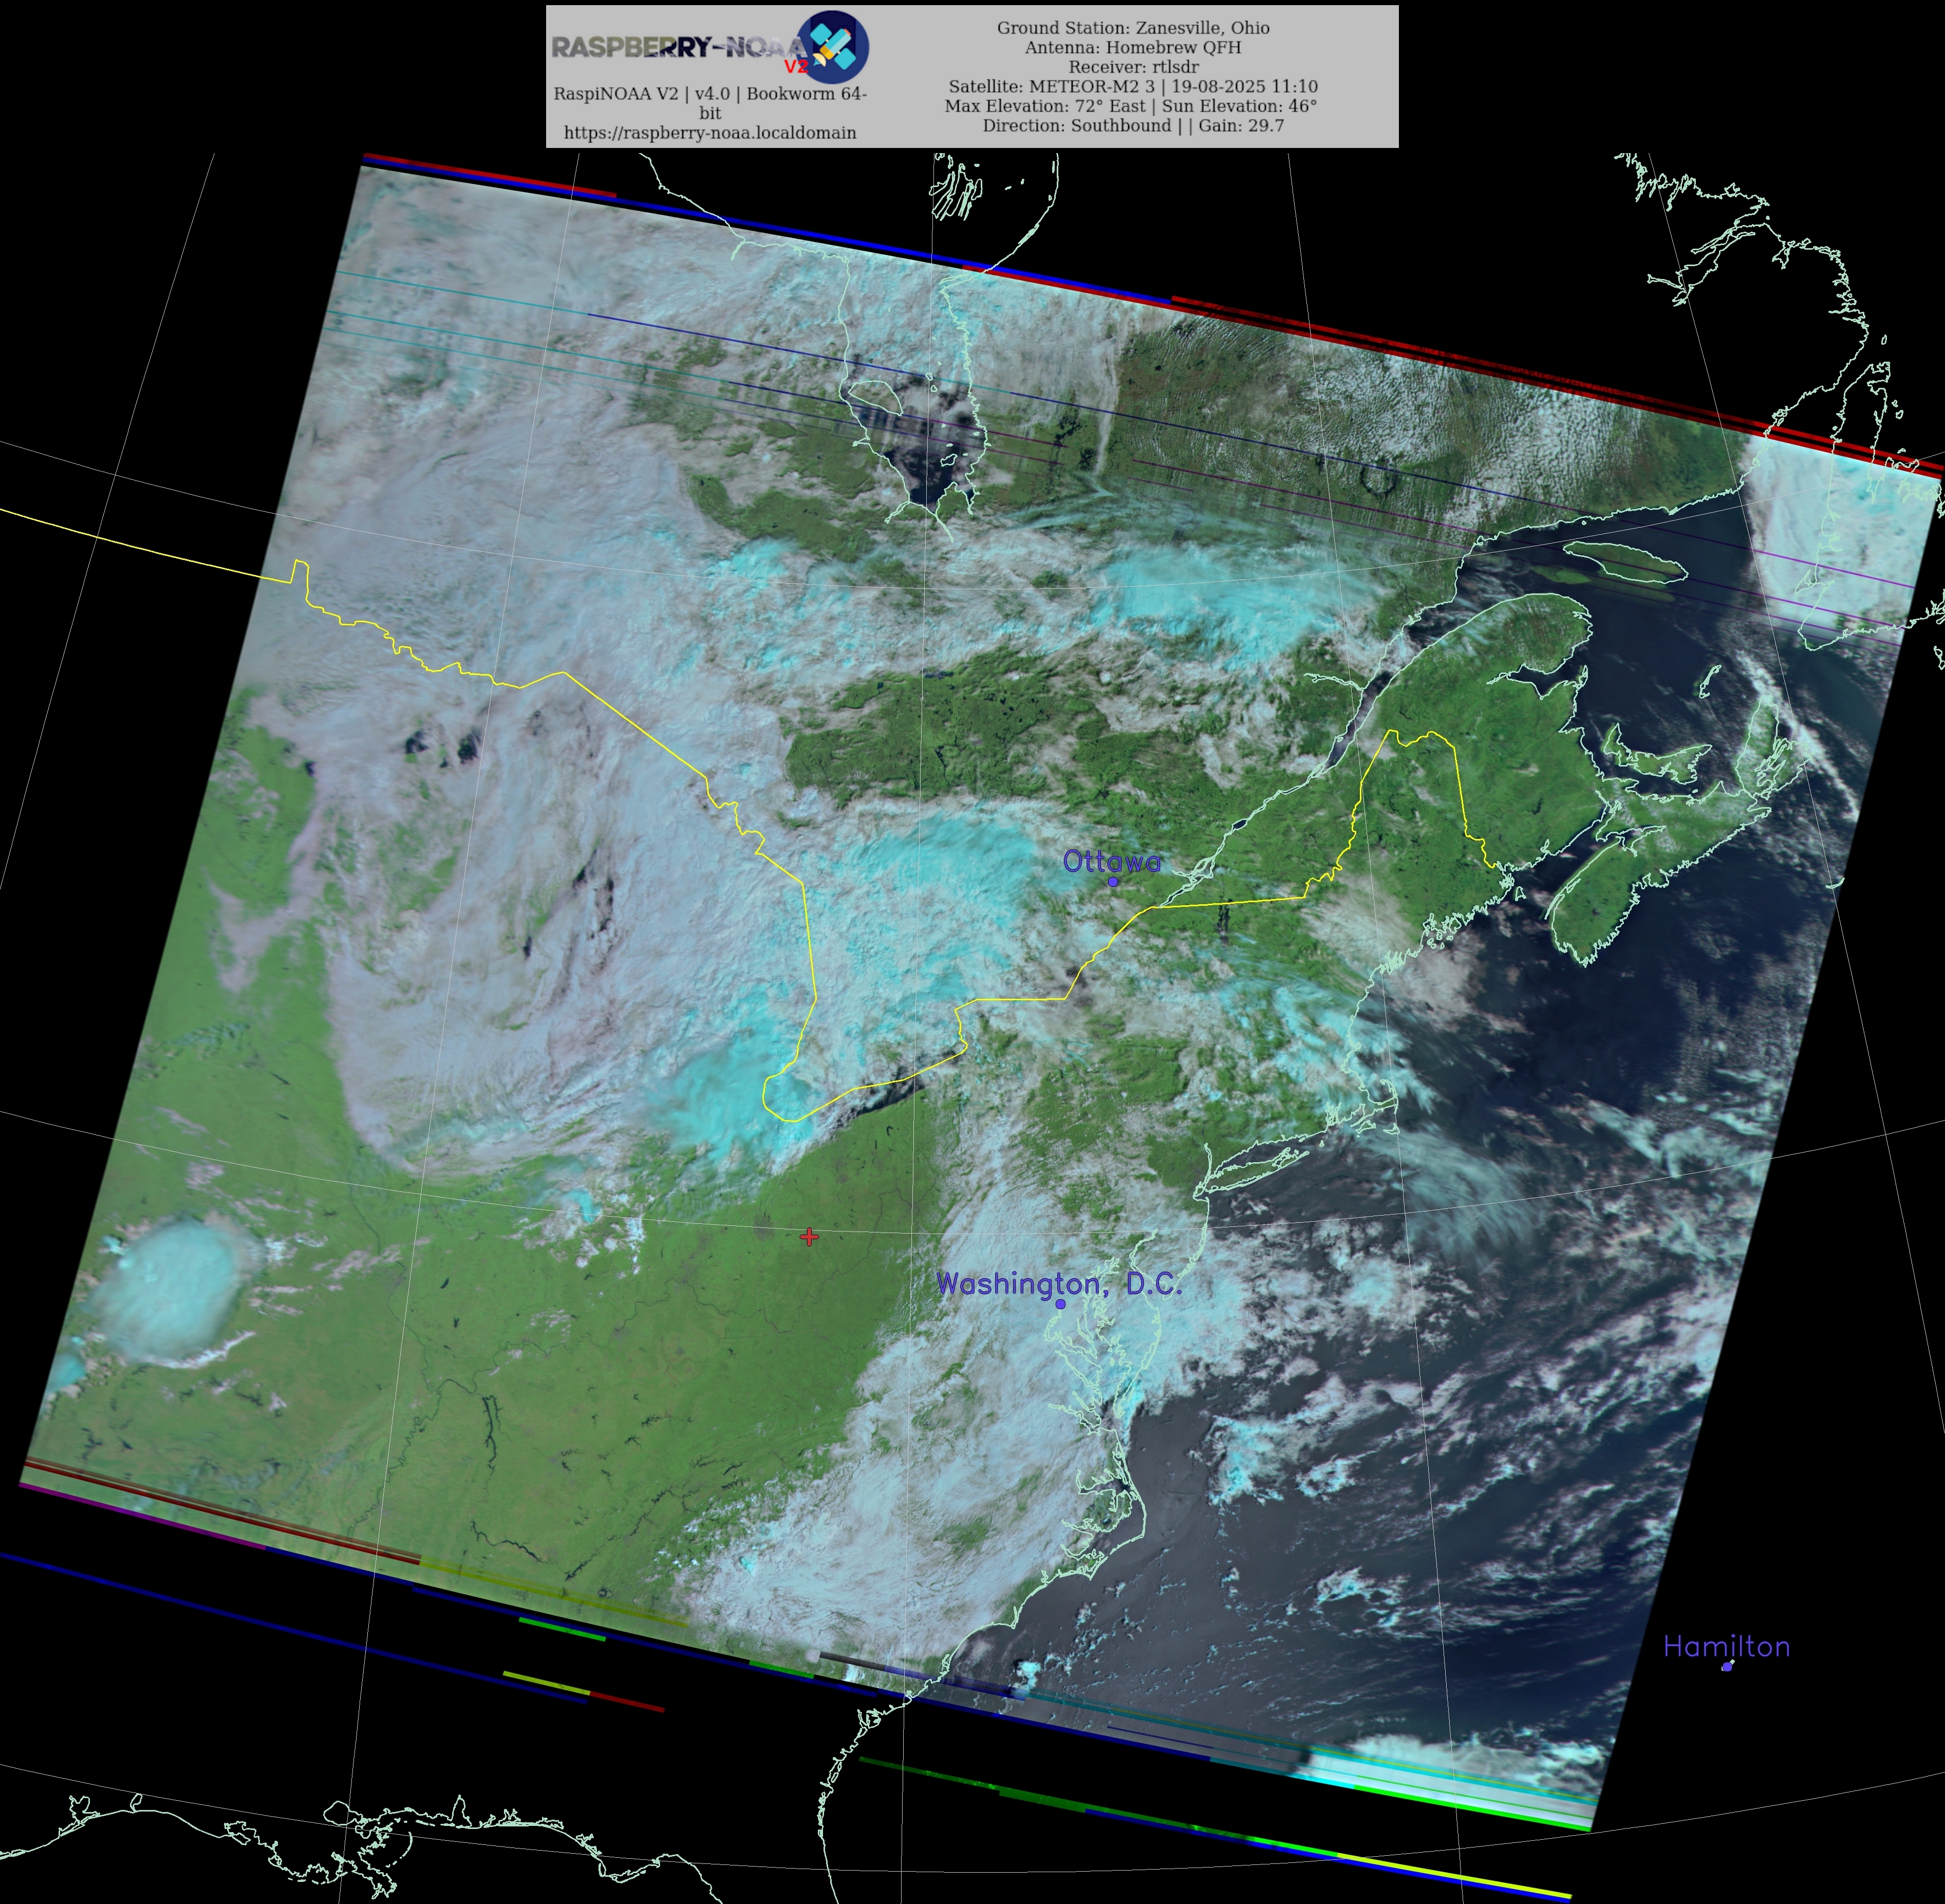This screenshot has width=1945, height=1904.
Task: Click the RaspiNOAA V2 v4.0 version text
Action: tap(710, 94)
